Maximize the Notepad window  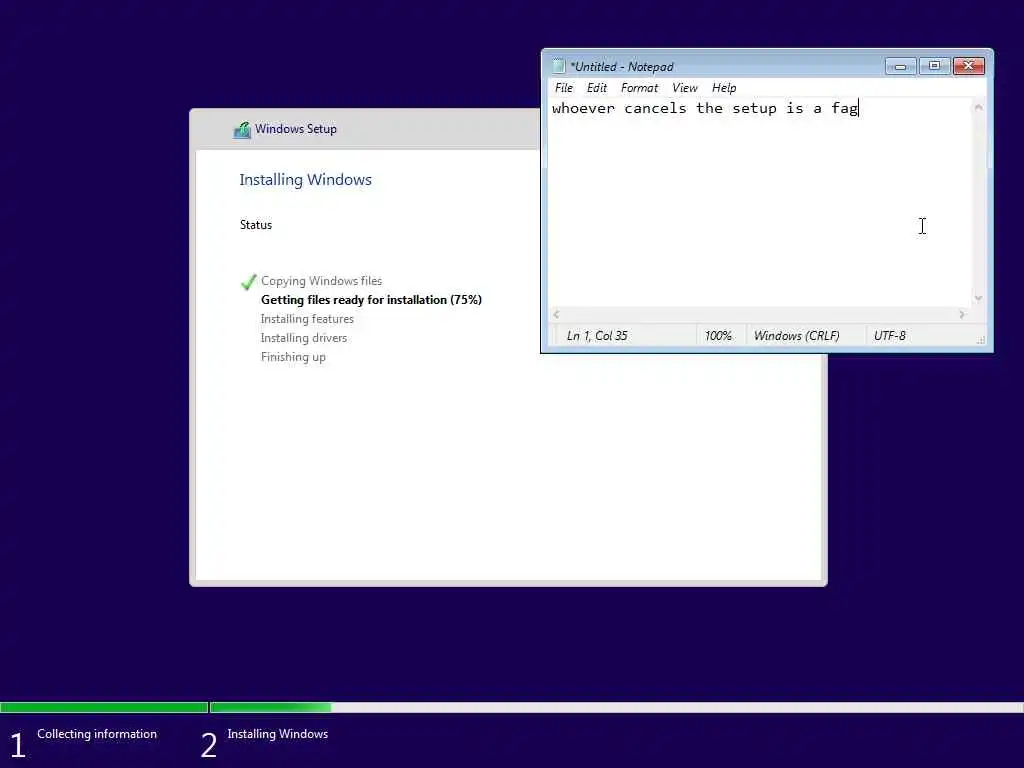tap(934, 66)
